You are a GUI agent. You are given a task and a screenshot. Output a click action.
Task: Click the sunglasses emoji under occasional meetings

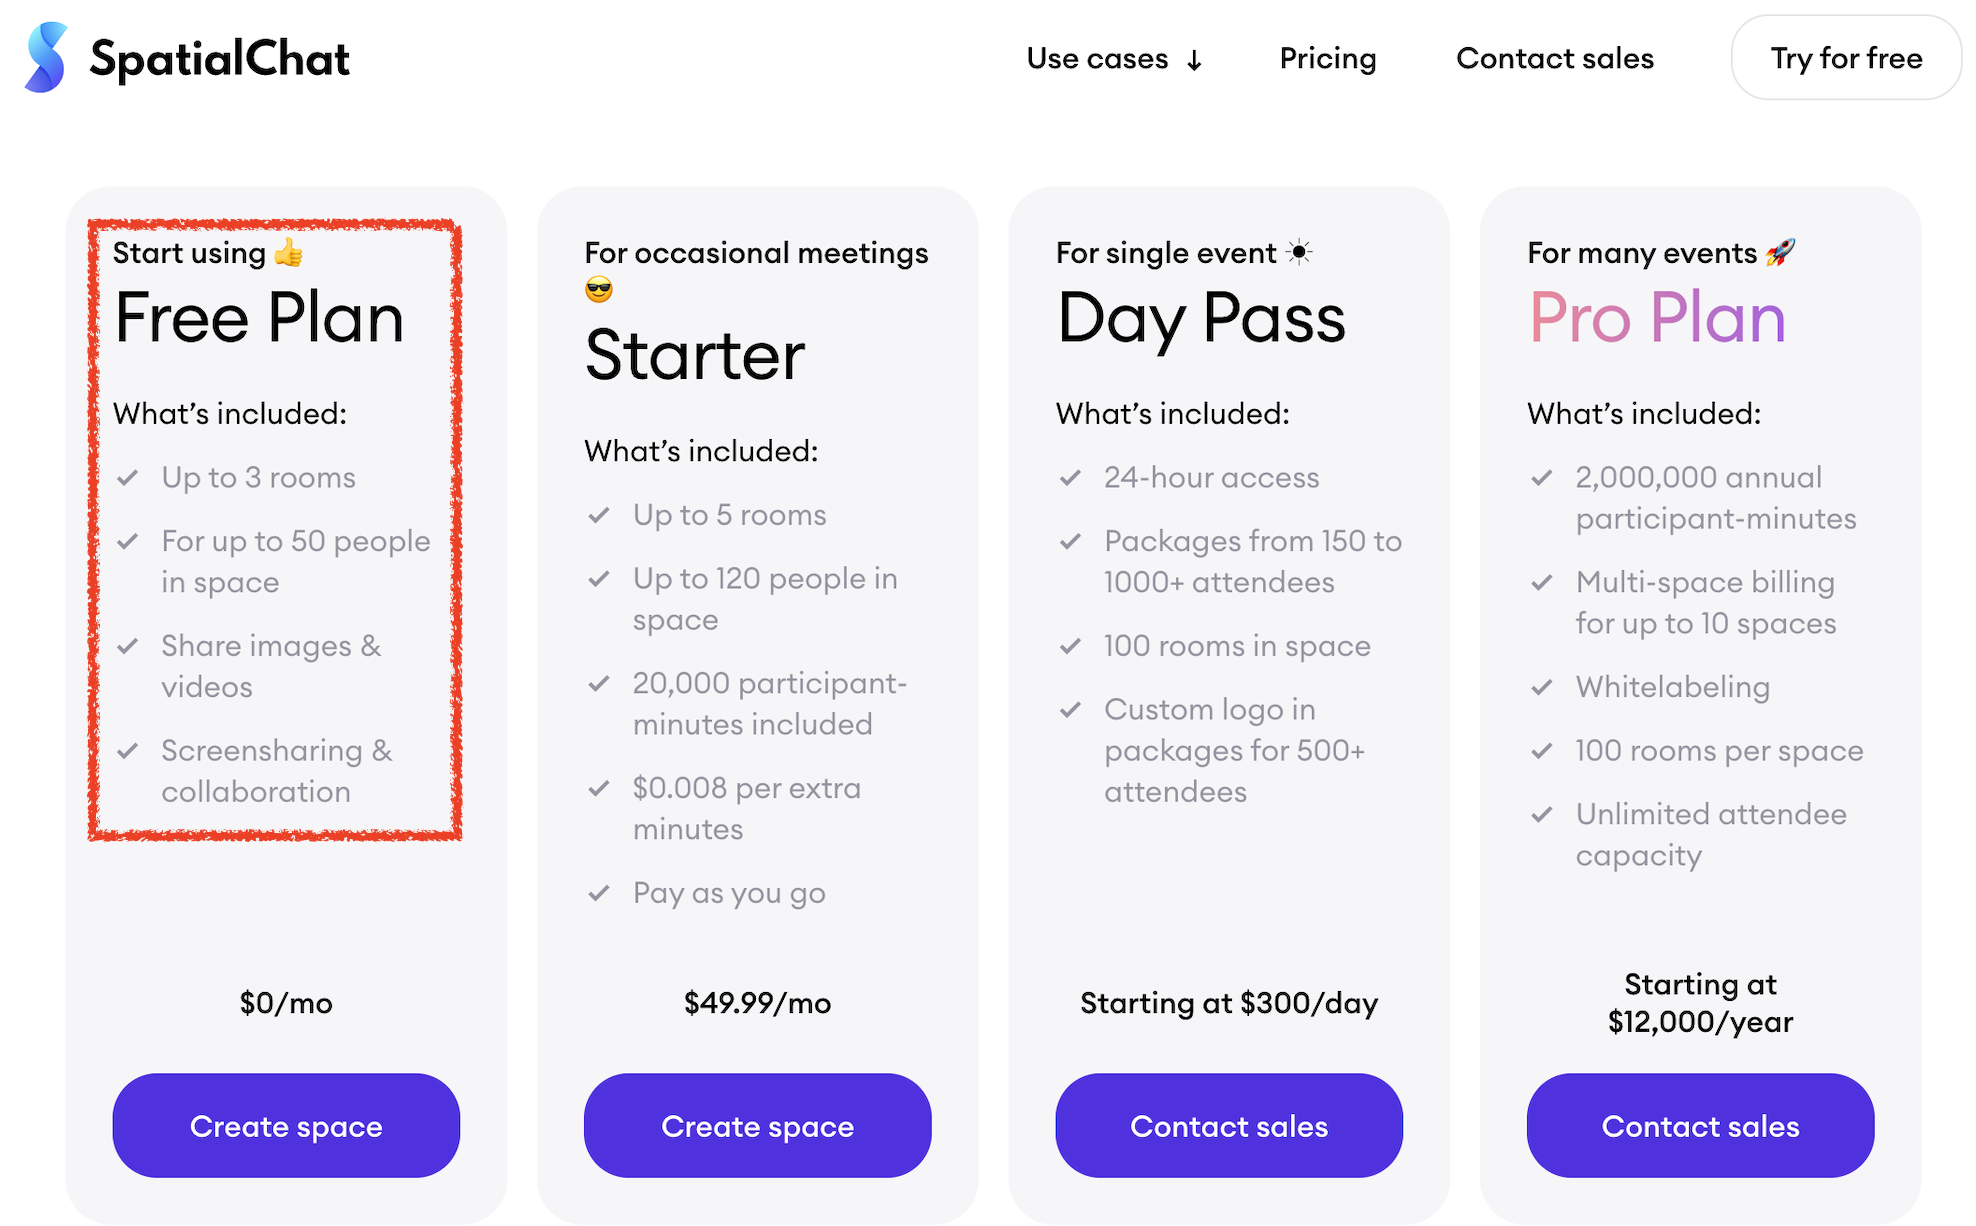[599, 291]
